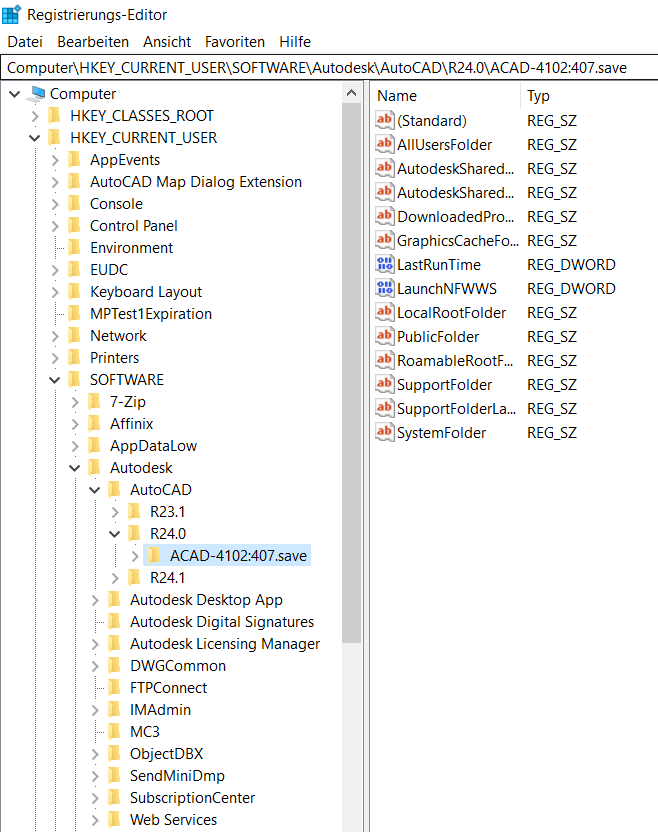Expand the R24.1 key
This screenshot has height=832, width=658.
115,578
